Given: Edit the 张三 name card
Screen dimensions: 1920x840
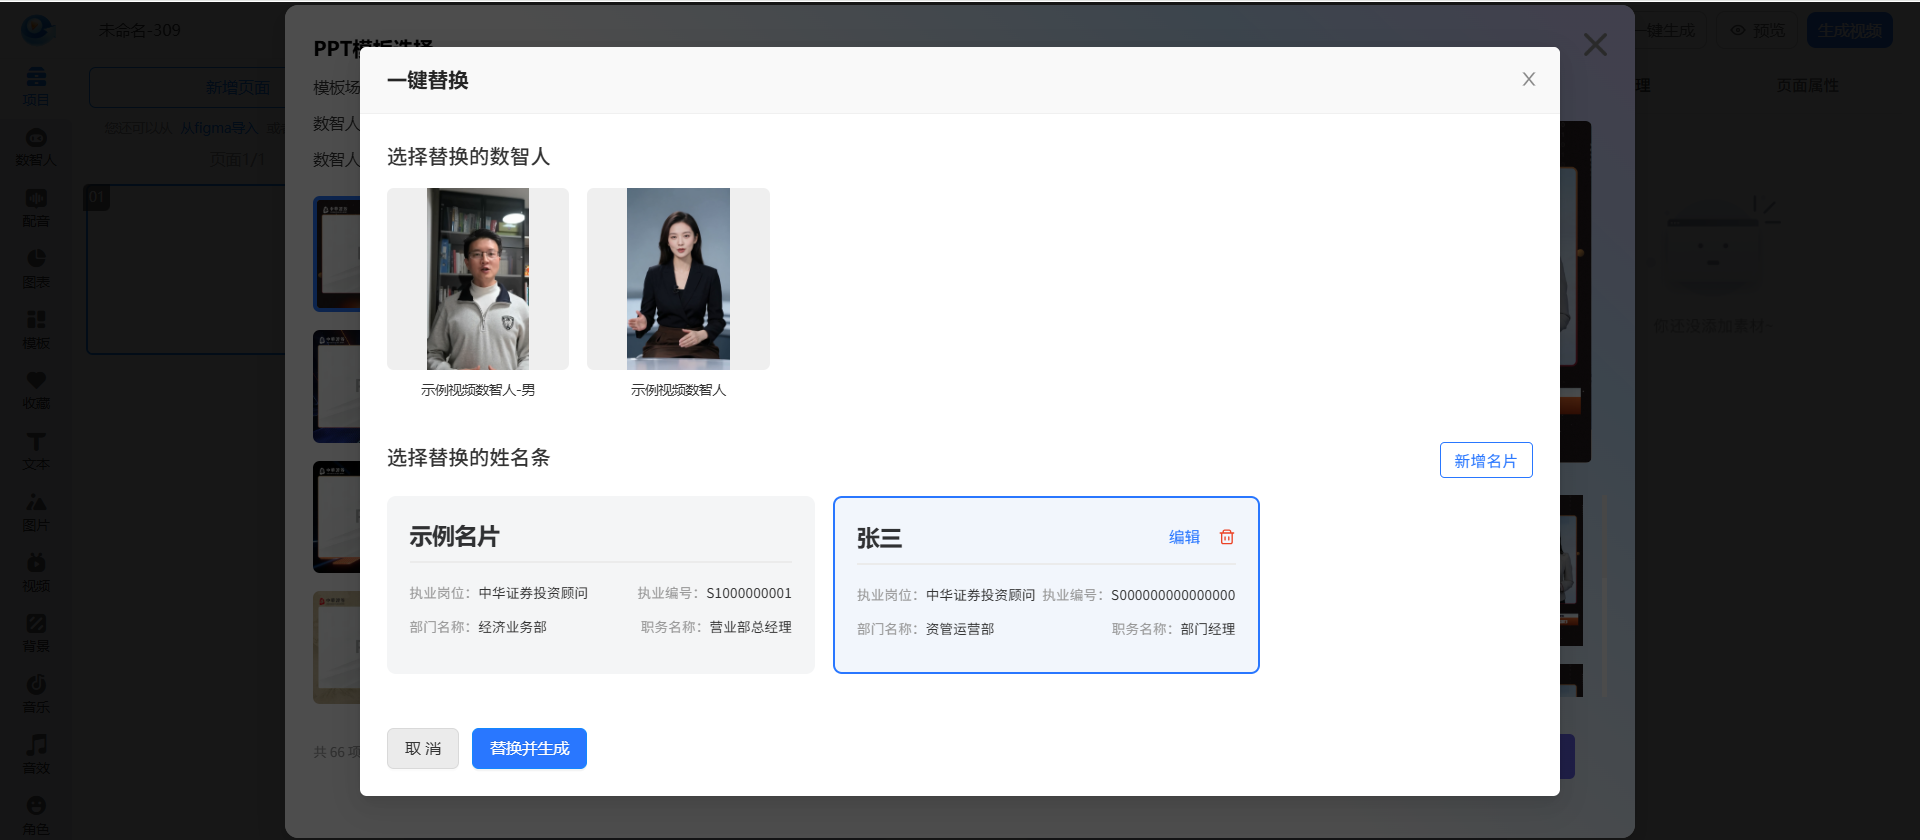Looking at the screenshot, I should (x=1184, y=537).
